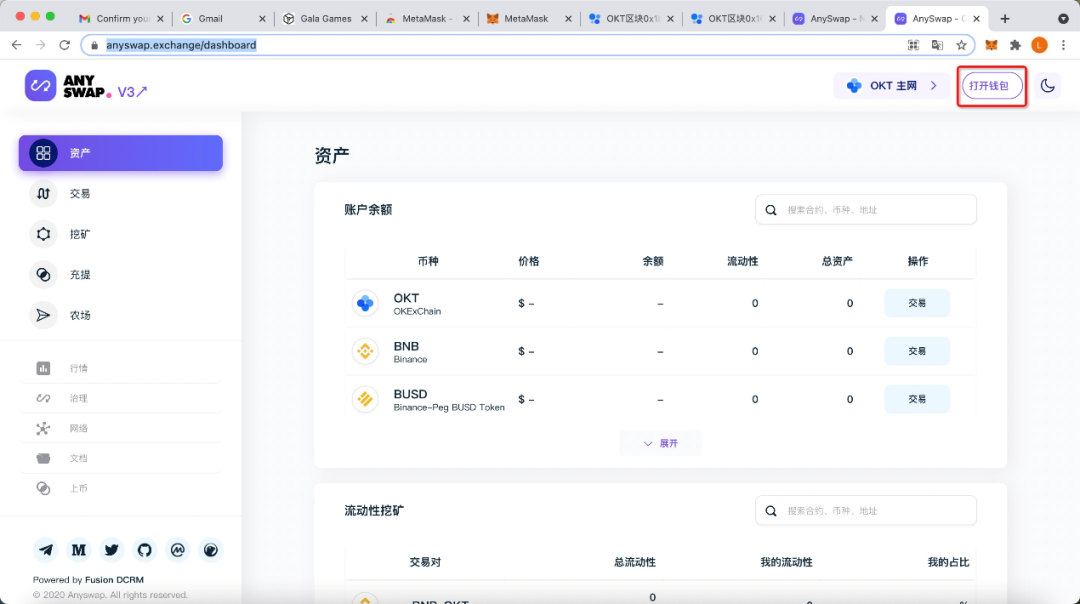Screen dimensions: 1080x604
Task: Click the BUSD token icon
Action: (365, 399)
